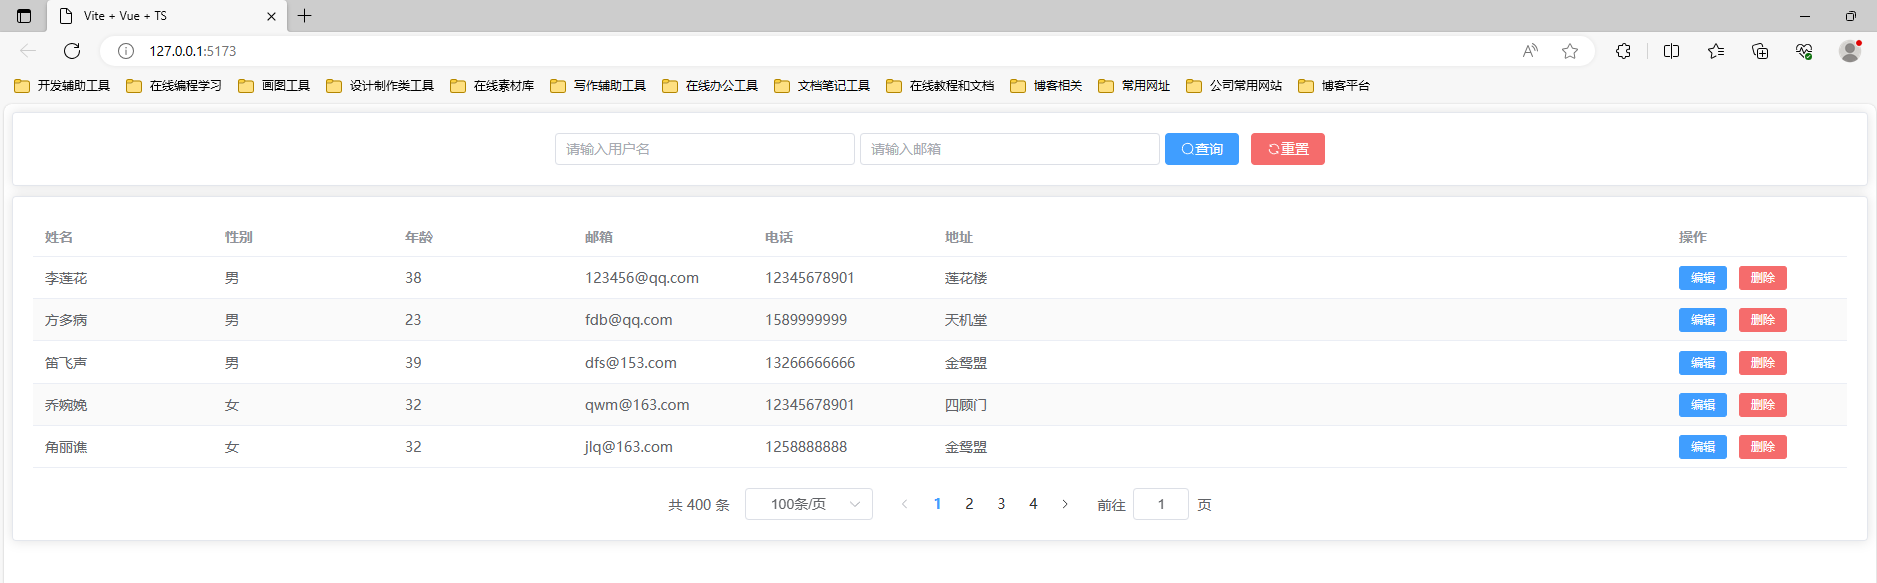The image size is (1877, 583).
Task: Delete the 乔婉娩 row
Action: tap(1763, 405)
